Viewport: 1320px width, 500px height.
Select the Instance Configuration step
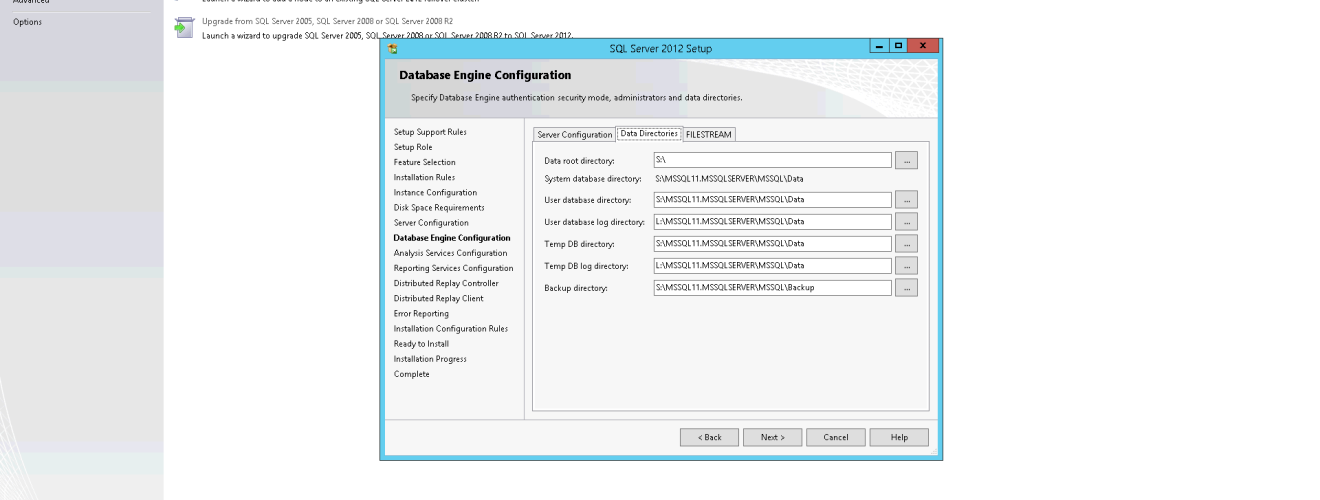tap(435, 192)
